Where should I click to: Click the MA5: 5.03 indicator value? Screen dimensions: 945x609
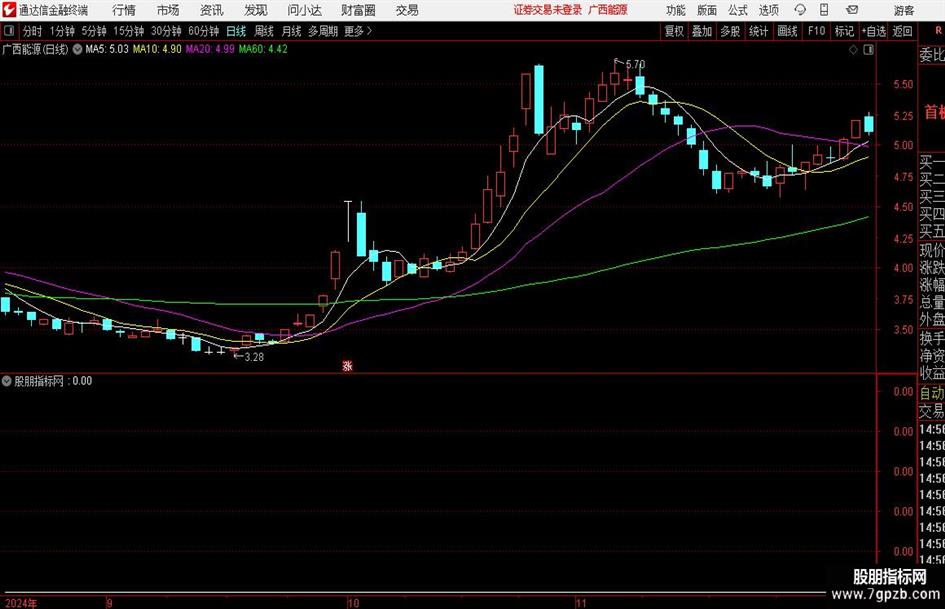click(x=107, y=49)
